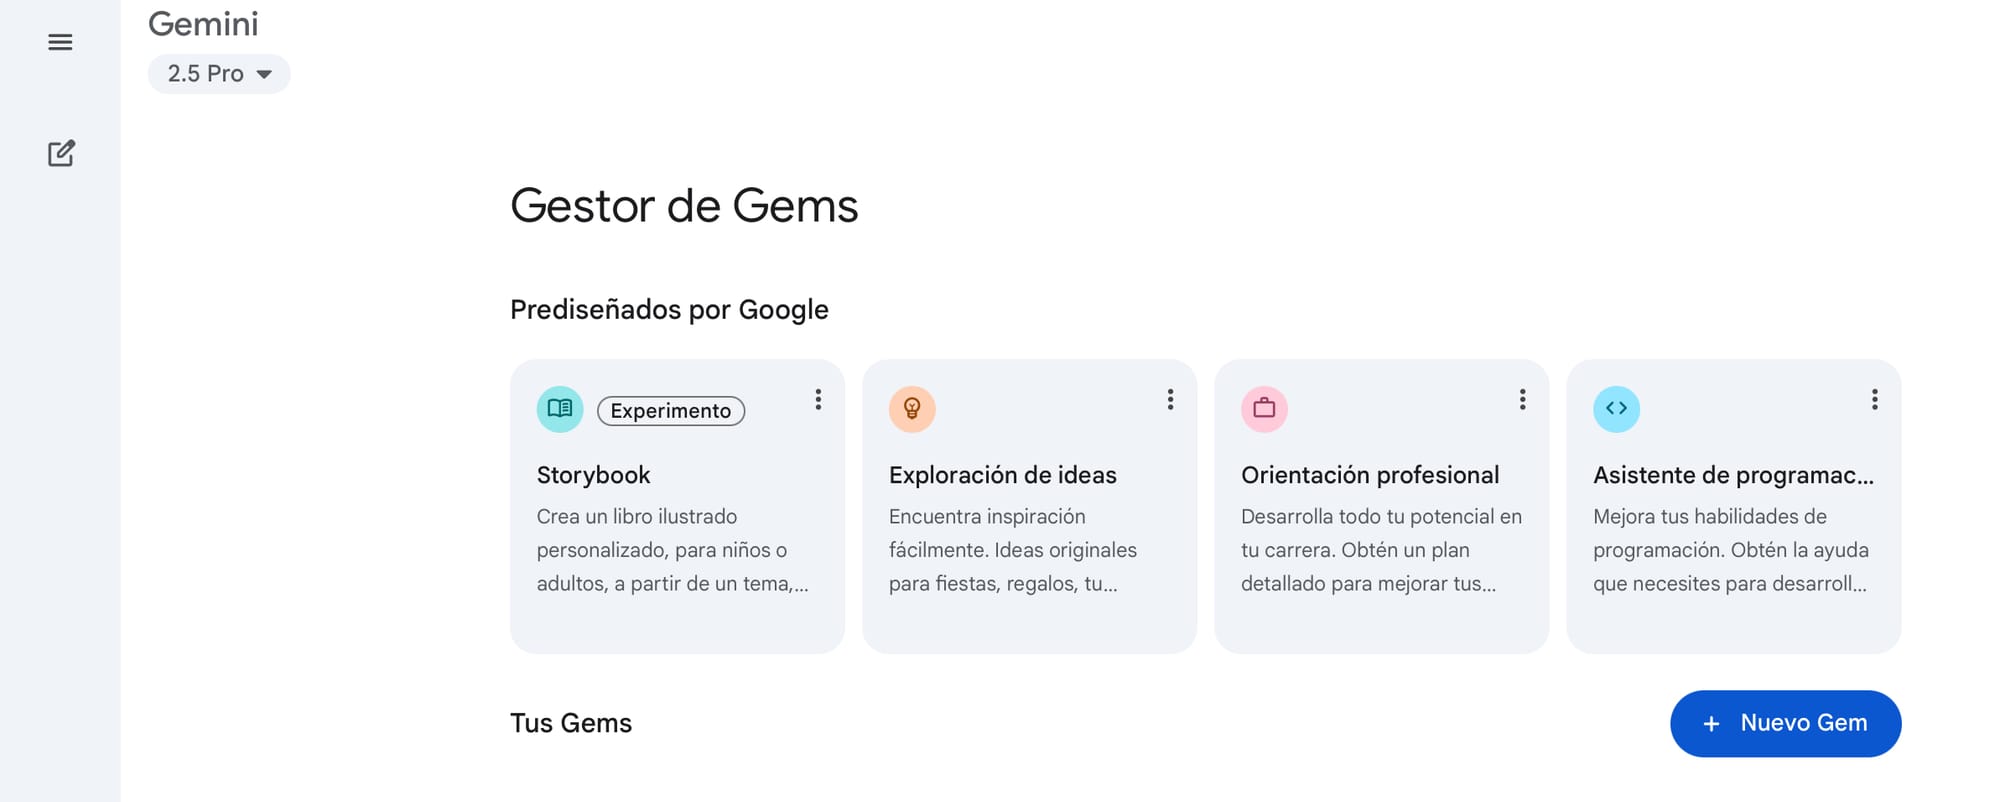Click the Experimento badge on Storybook
The height and width of the screenshot is (802, 2000).
point(671,411)
